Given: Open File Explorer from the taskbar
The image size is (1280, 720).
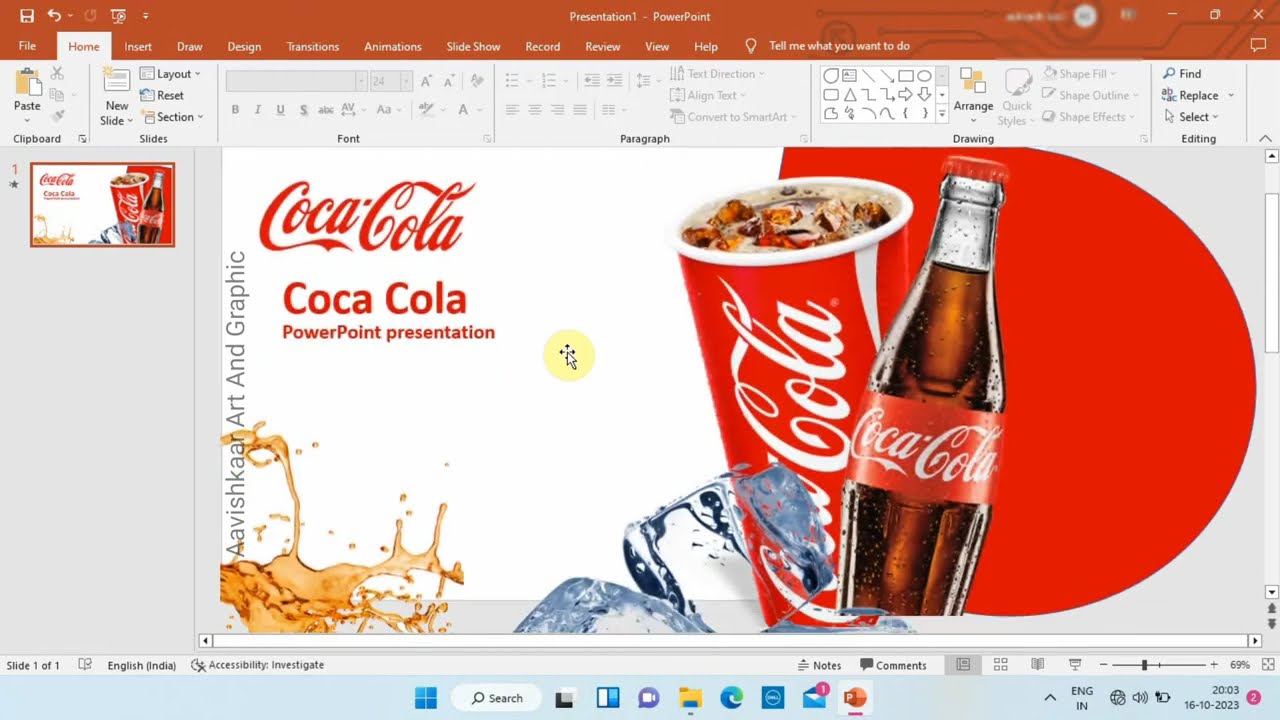Looking at the screenshot, I should pyautogui.click(x=690, y=698).
